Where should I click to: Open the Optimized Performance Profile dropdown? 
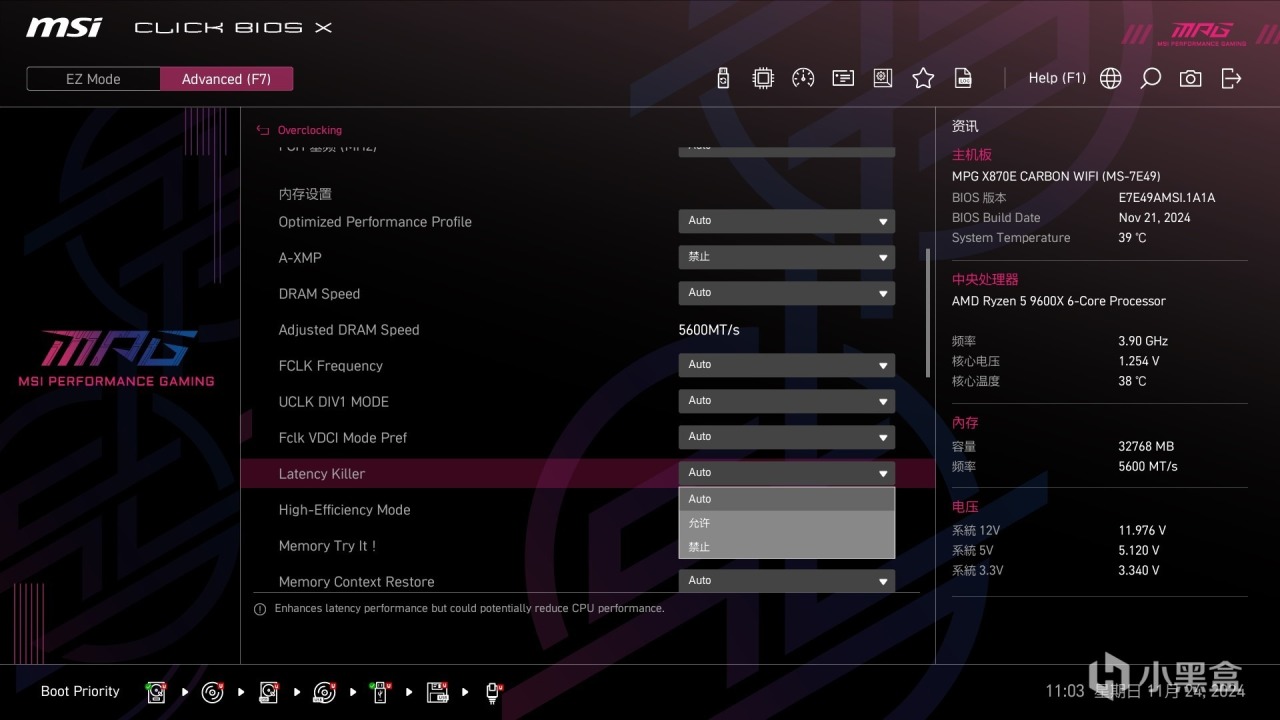point(787,221)
